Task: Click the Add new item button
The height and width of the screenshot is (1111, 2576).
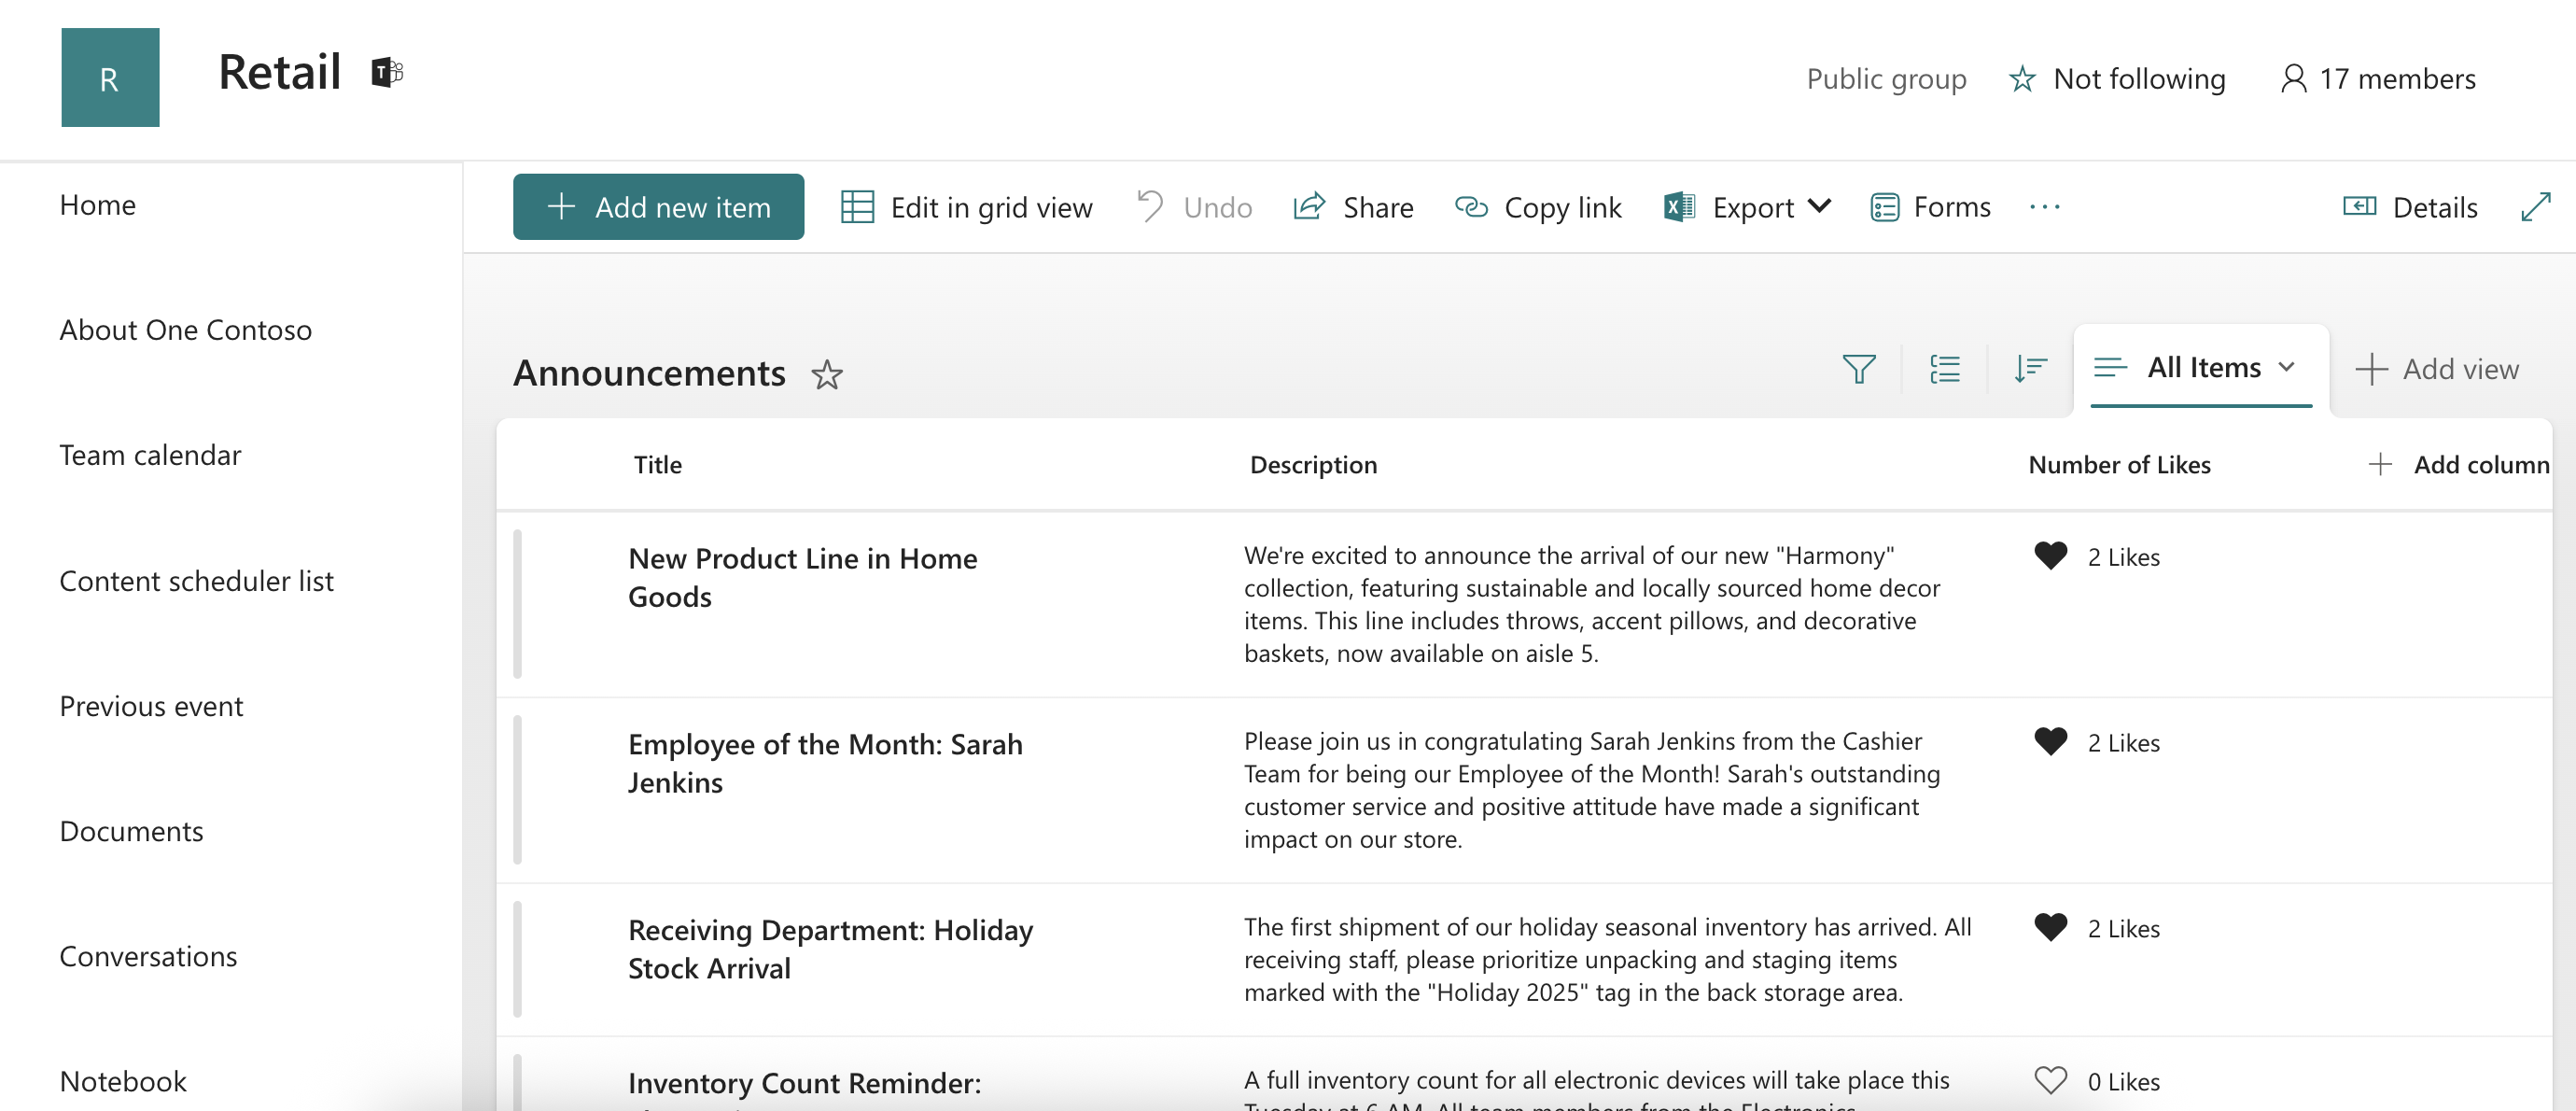Action: coord(658,207)
